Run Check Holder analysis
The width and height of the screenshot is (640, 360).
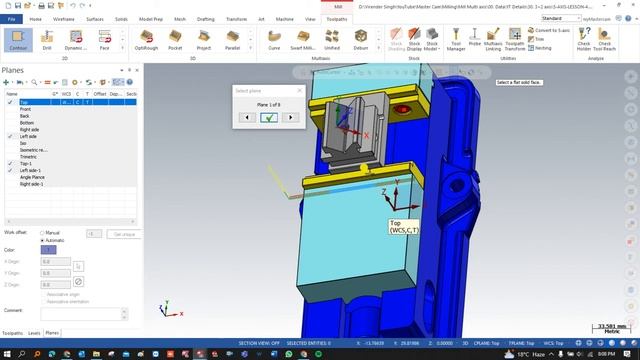(x=584, y=40)
